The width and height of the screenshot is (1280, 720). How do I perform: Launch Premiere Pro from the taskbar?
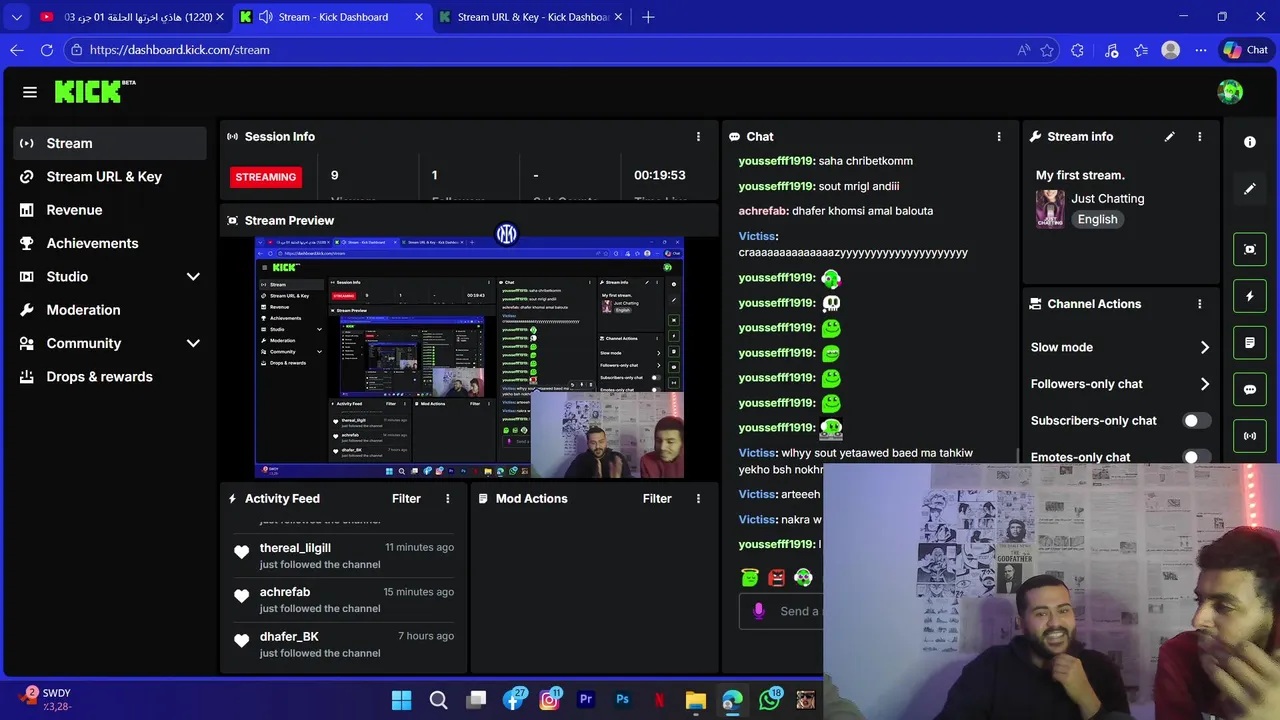[x=586, y=700]
